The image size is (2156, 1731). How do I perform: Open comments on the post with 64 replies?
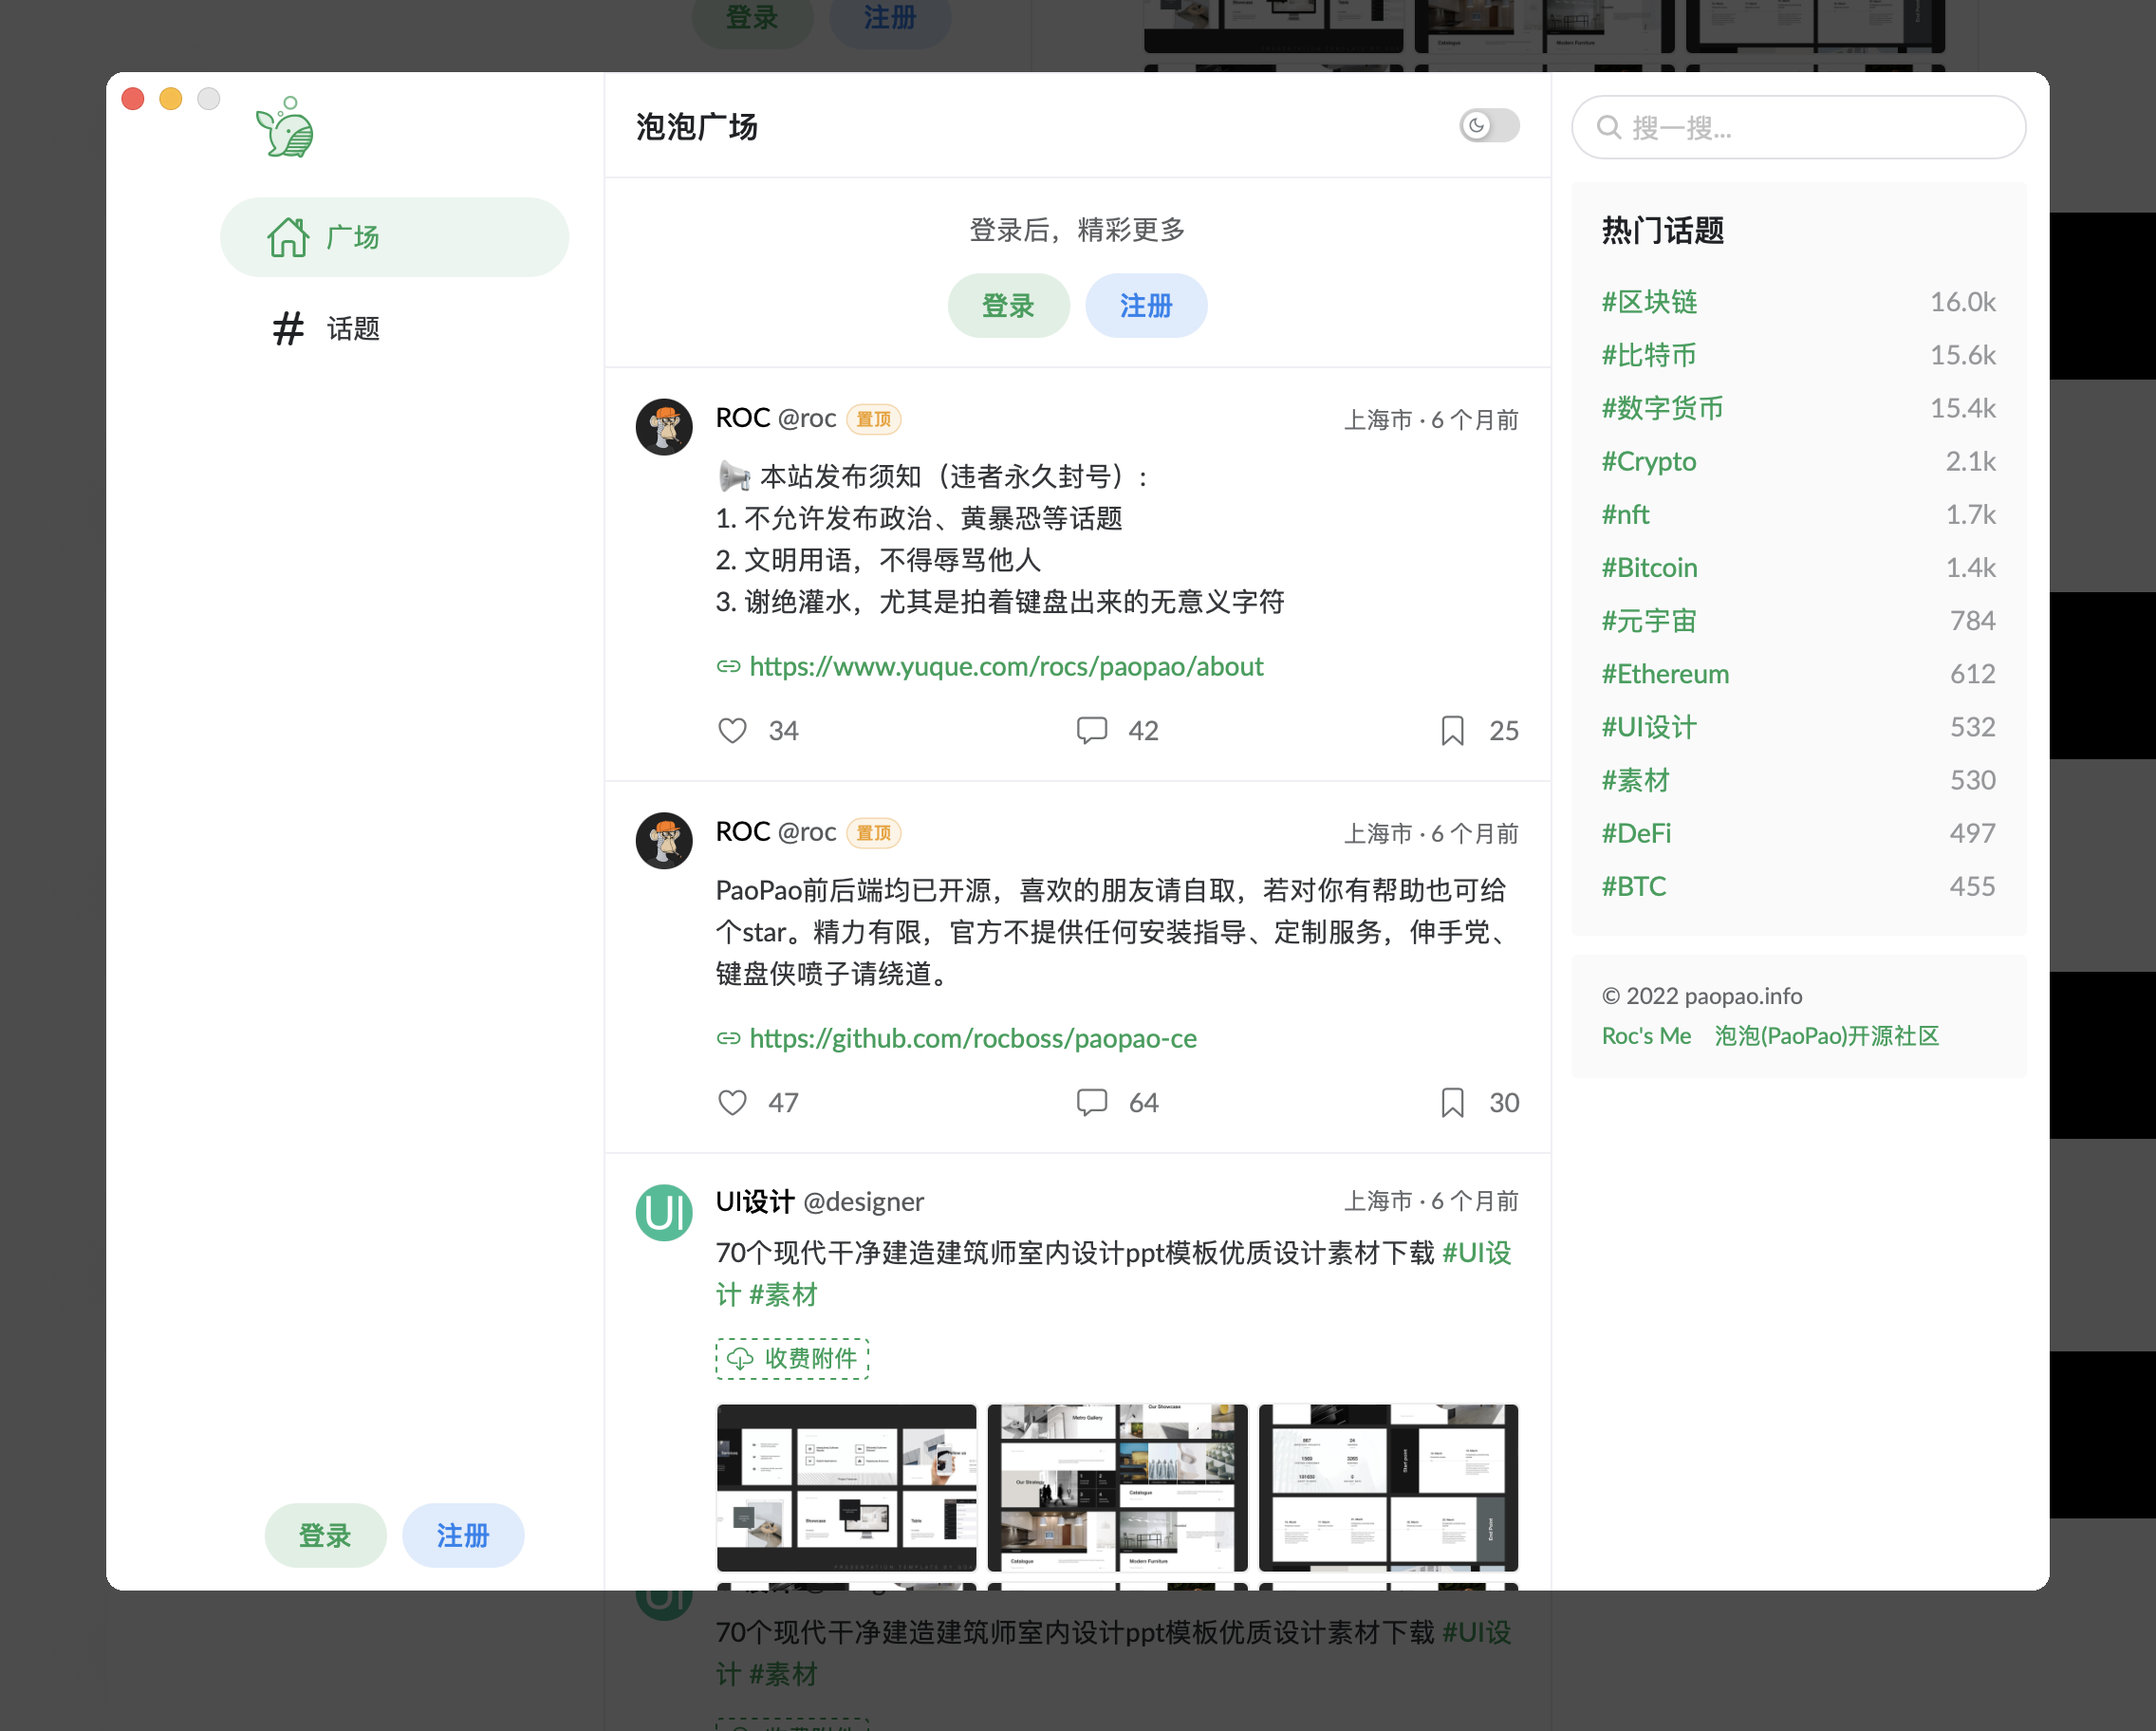(1091, 1103)
